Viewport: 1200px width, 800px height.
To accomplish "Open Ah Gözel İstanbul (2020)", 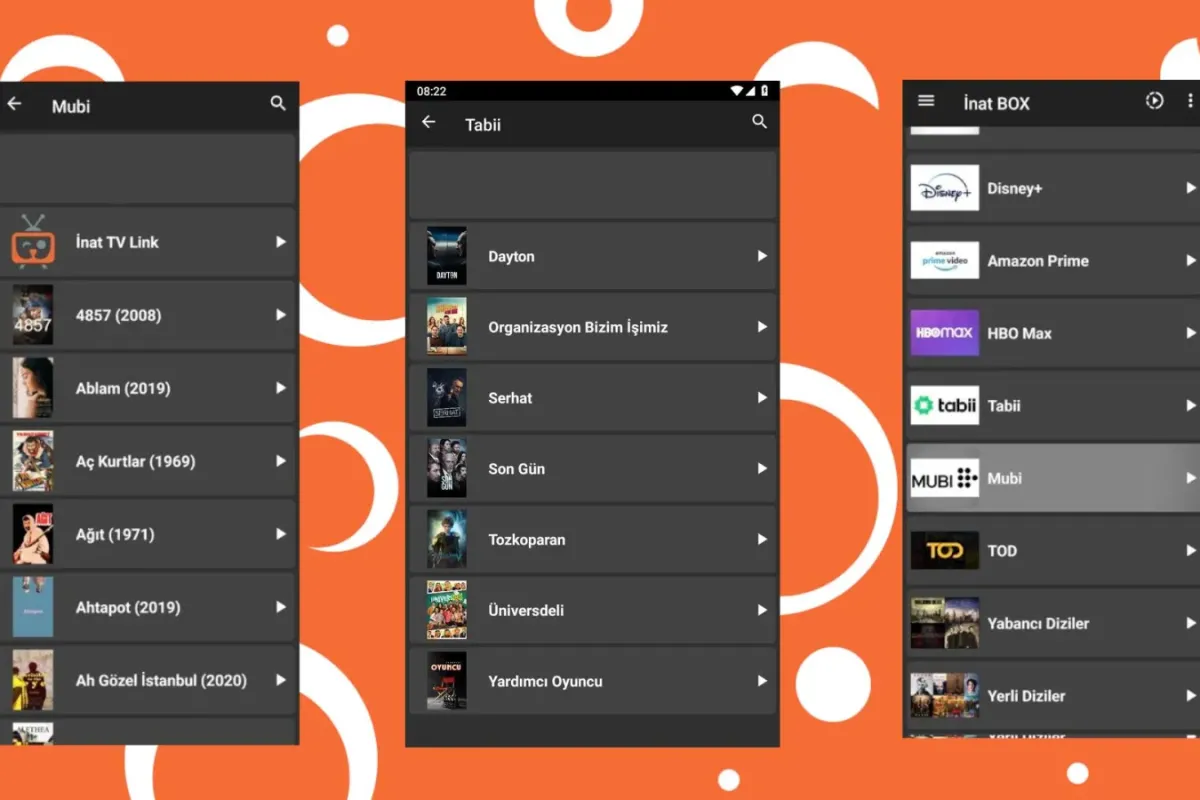I will coord(160,680).
